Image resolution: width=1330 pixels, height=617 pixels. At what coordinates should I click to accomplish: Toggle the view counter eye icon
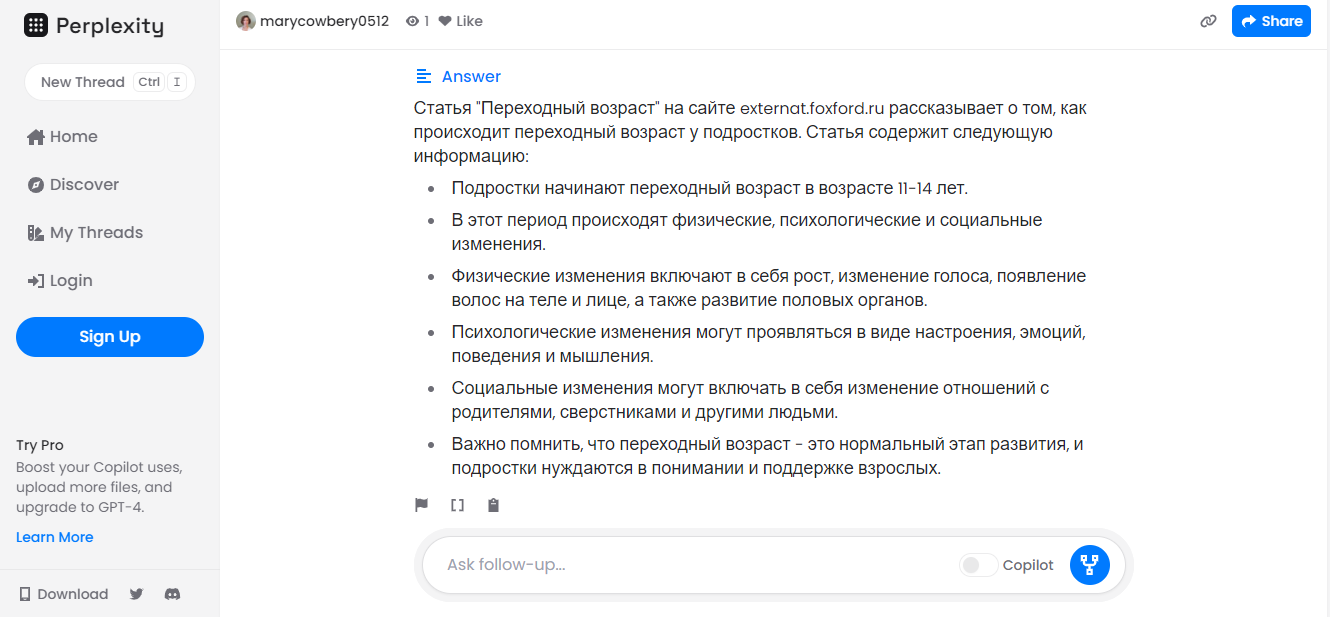pyautogui.click(x=411, y=20)
